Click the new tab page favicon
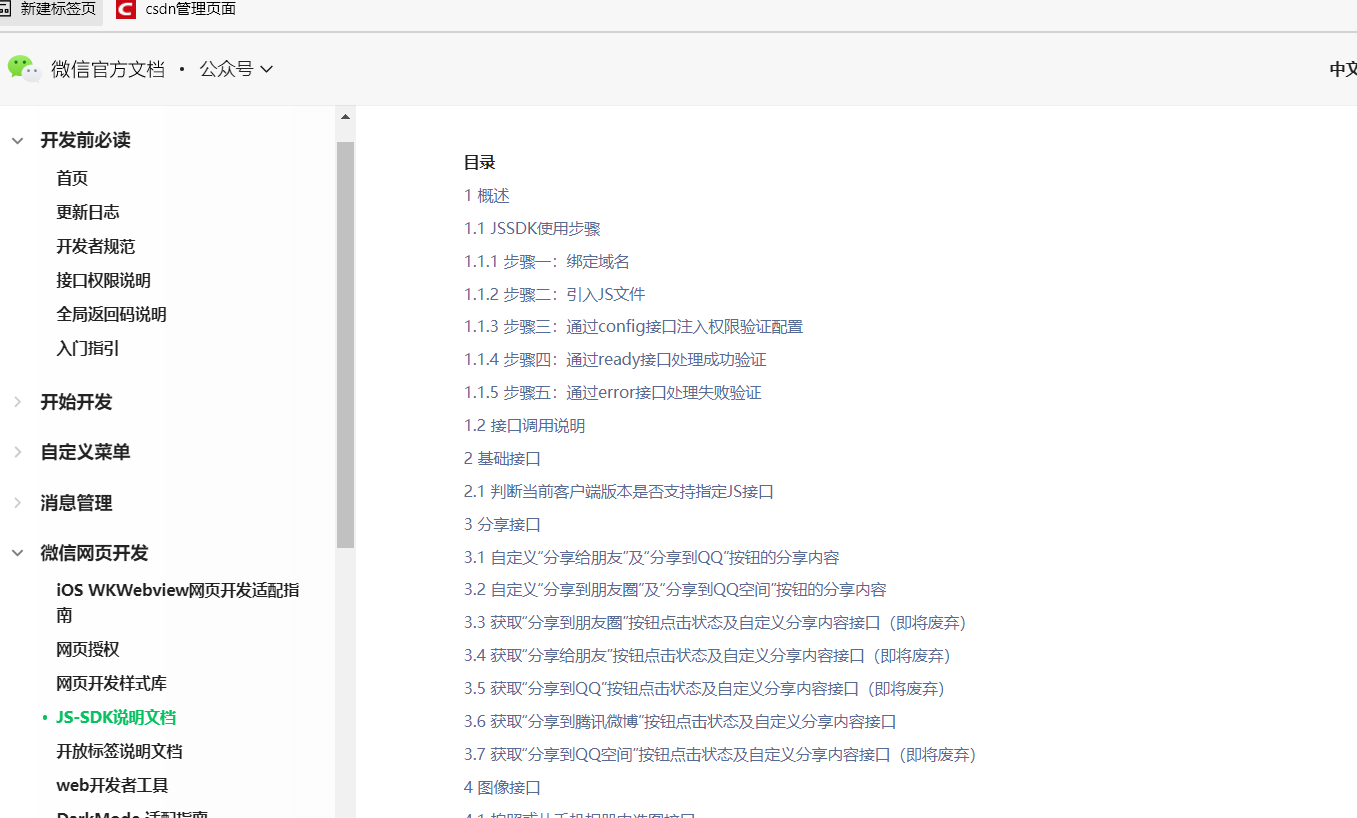 5,9
